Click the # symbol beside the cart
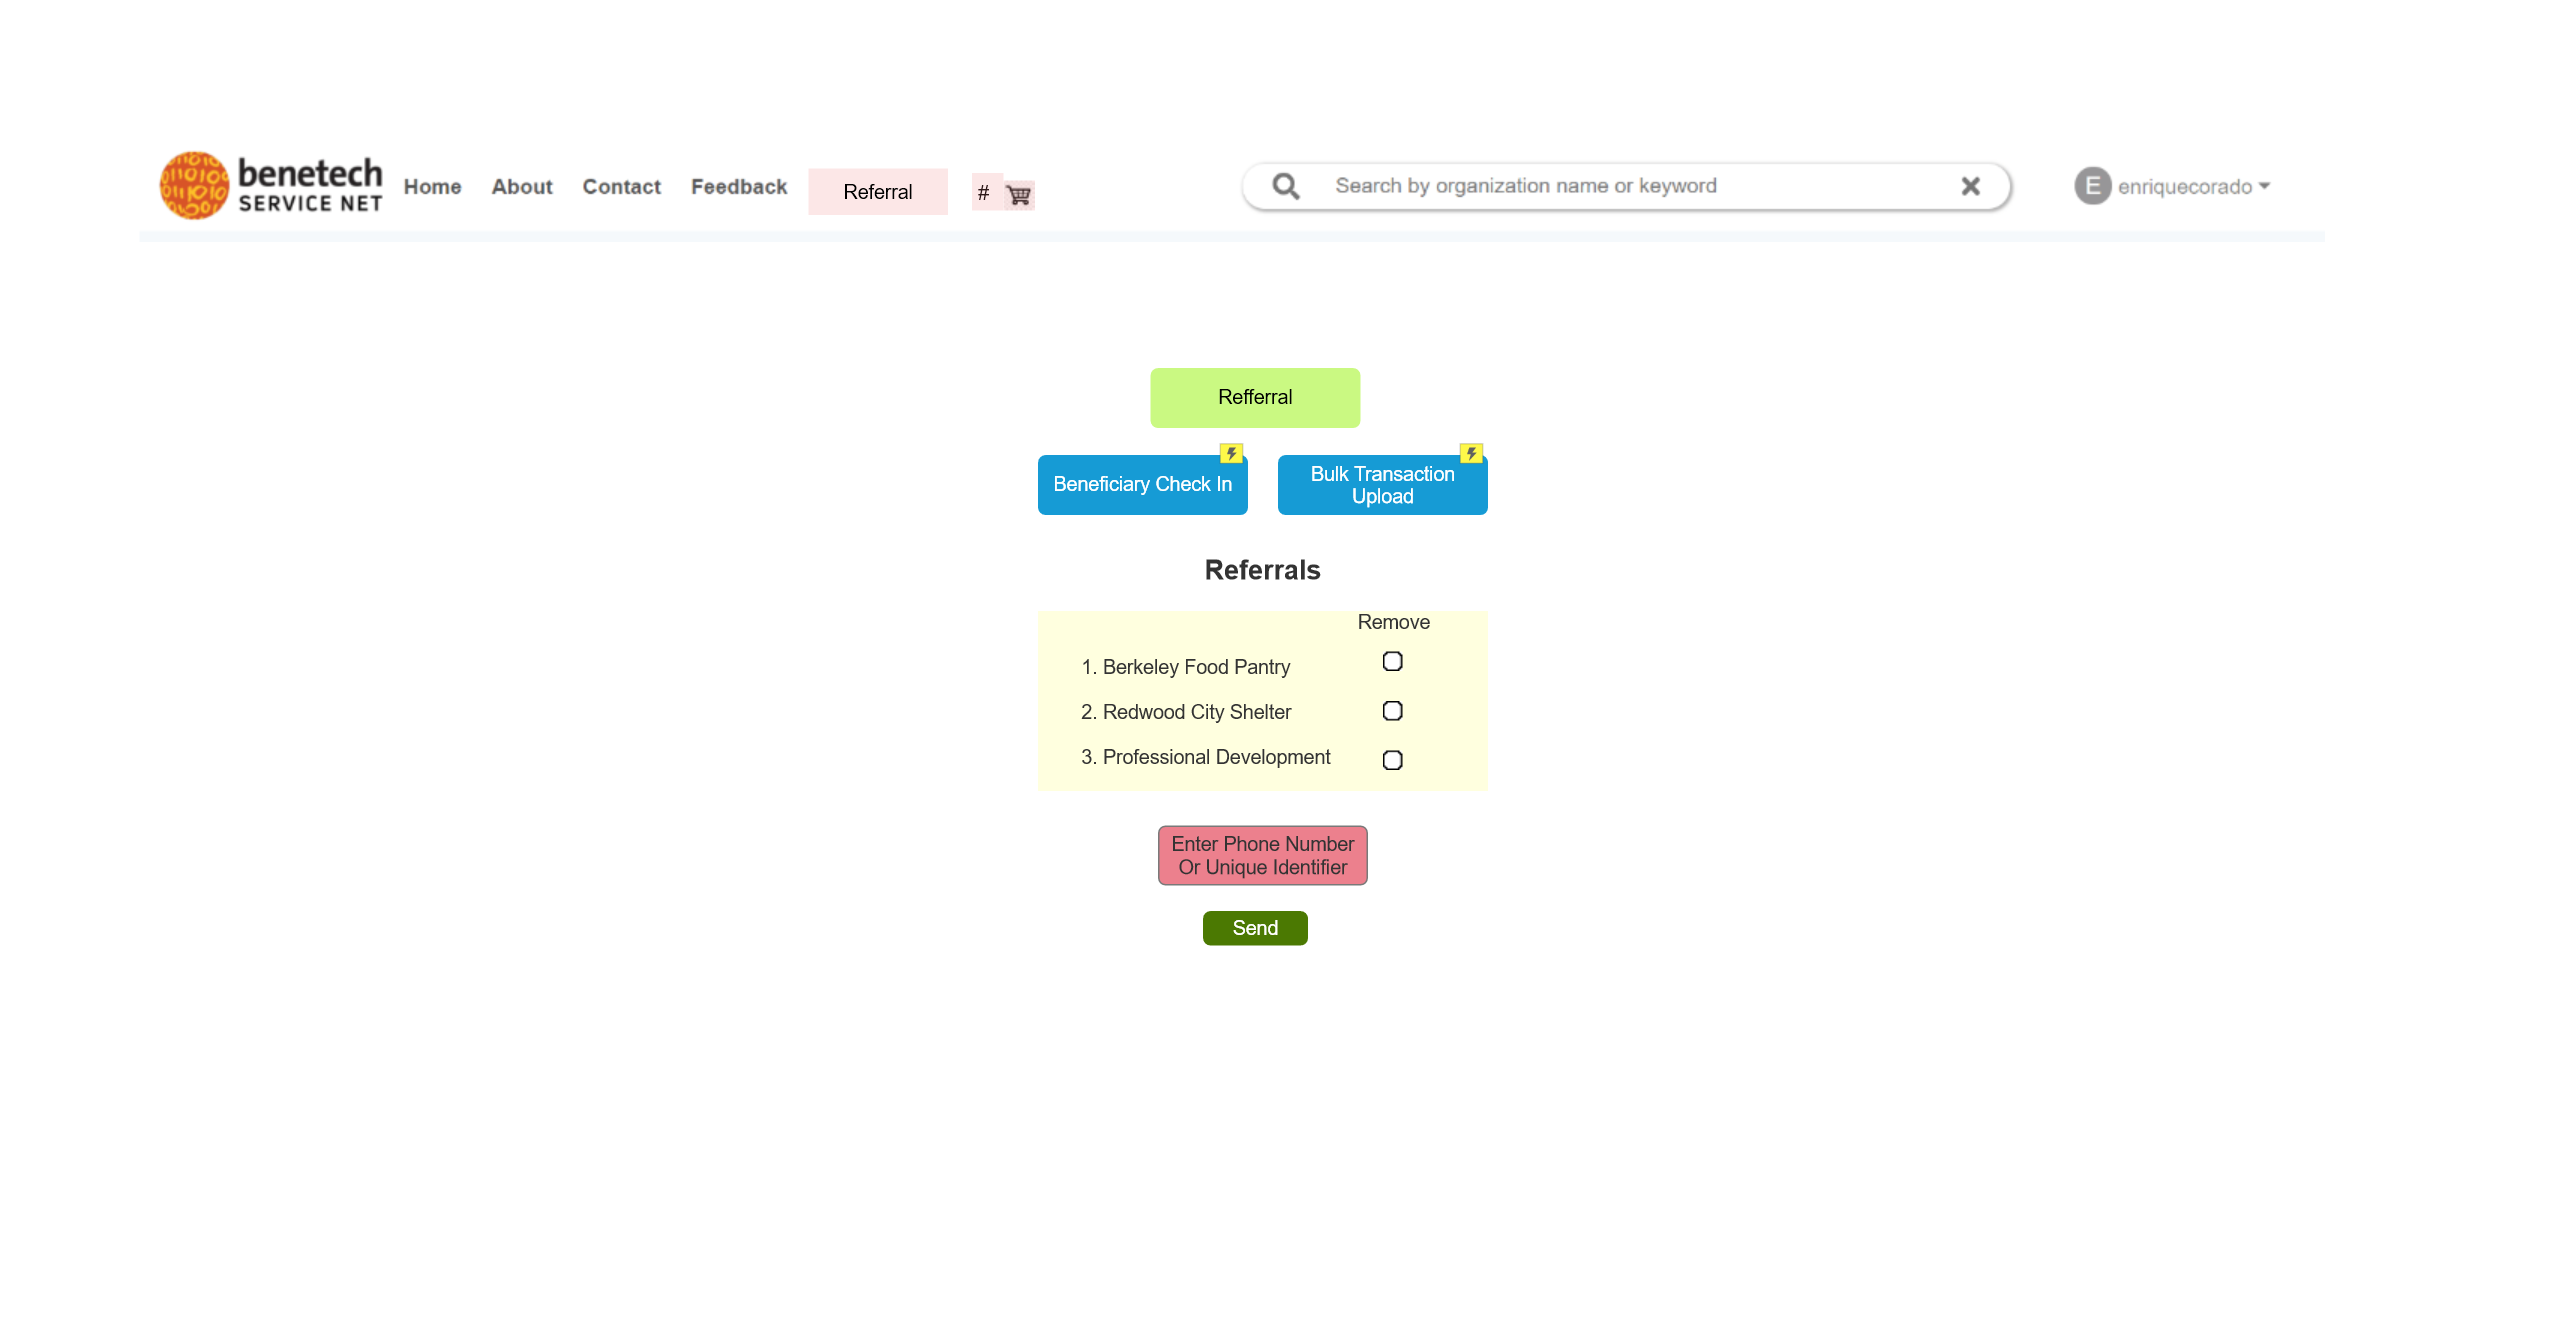The height and width of the screenshot is (1330, 2554). pos(983,192)
